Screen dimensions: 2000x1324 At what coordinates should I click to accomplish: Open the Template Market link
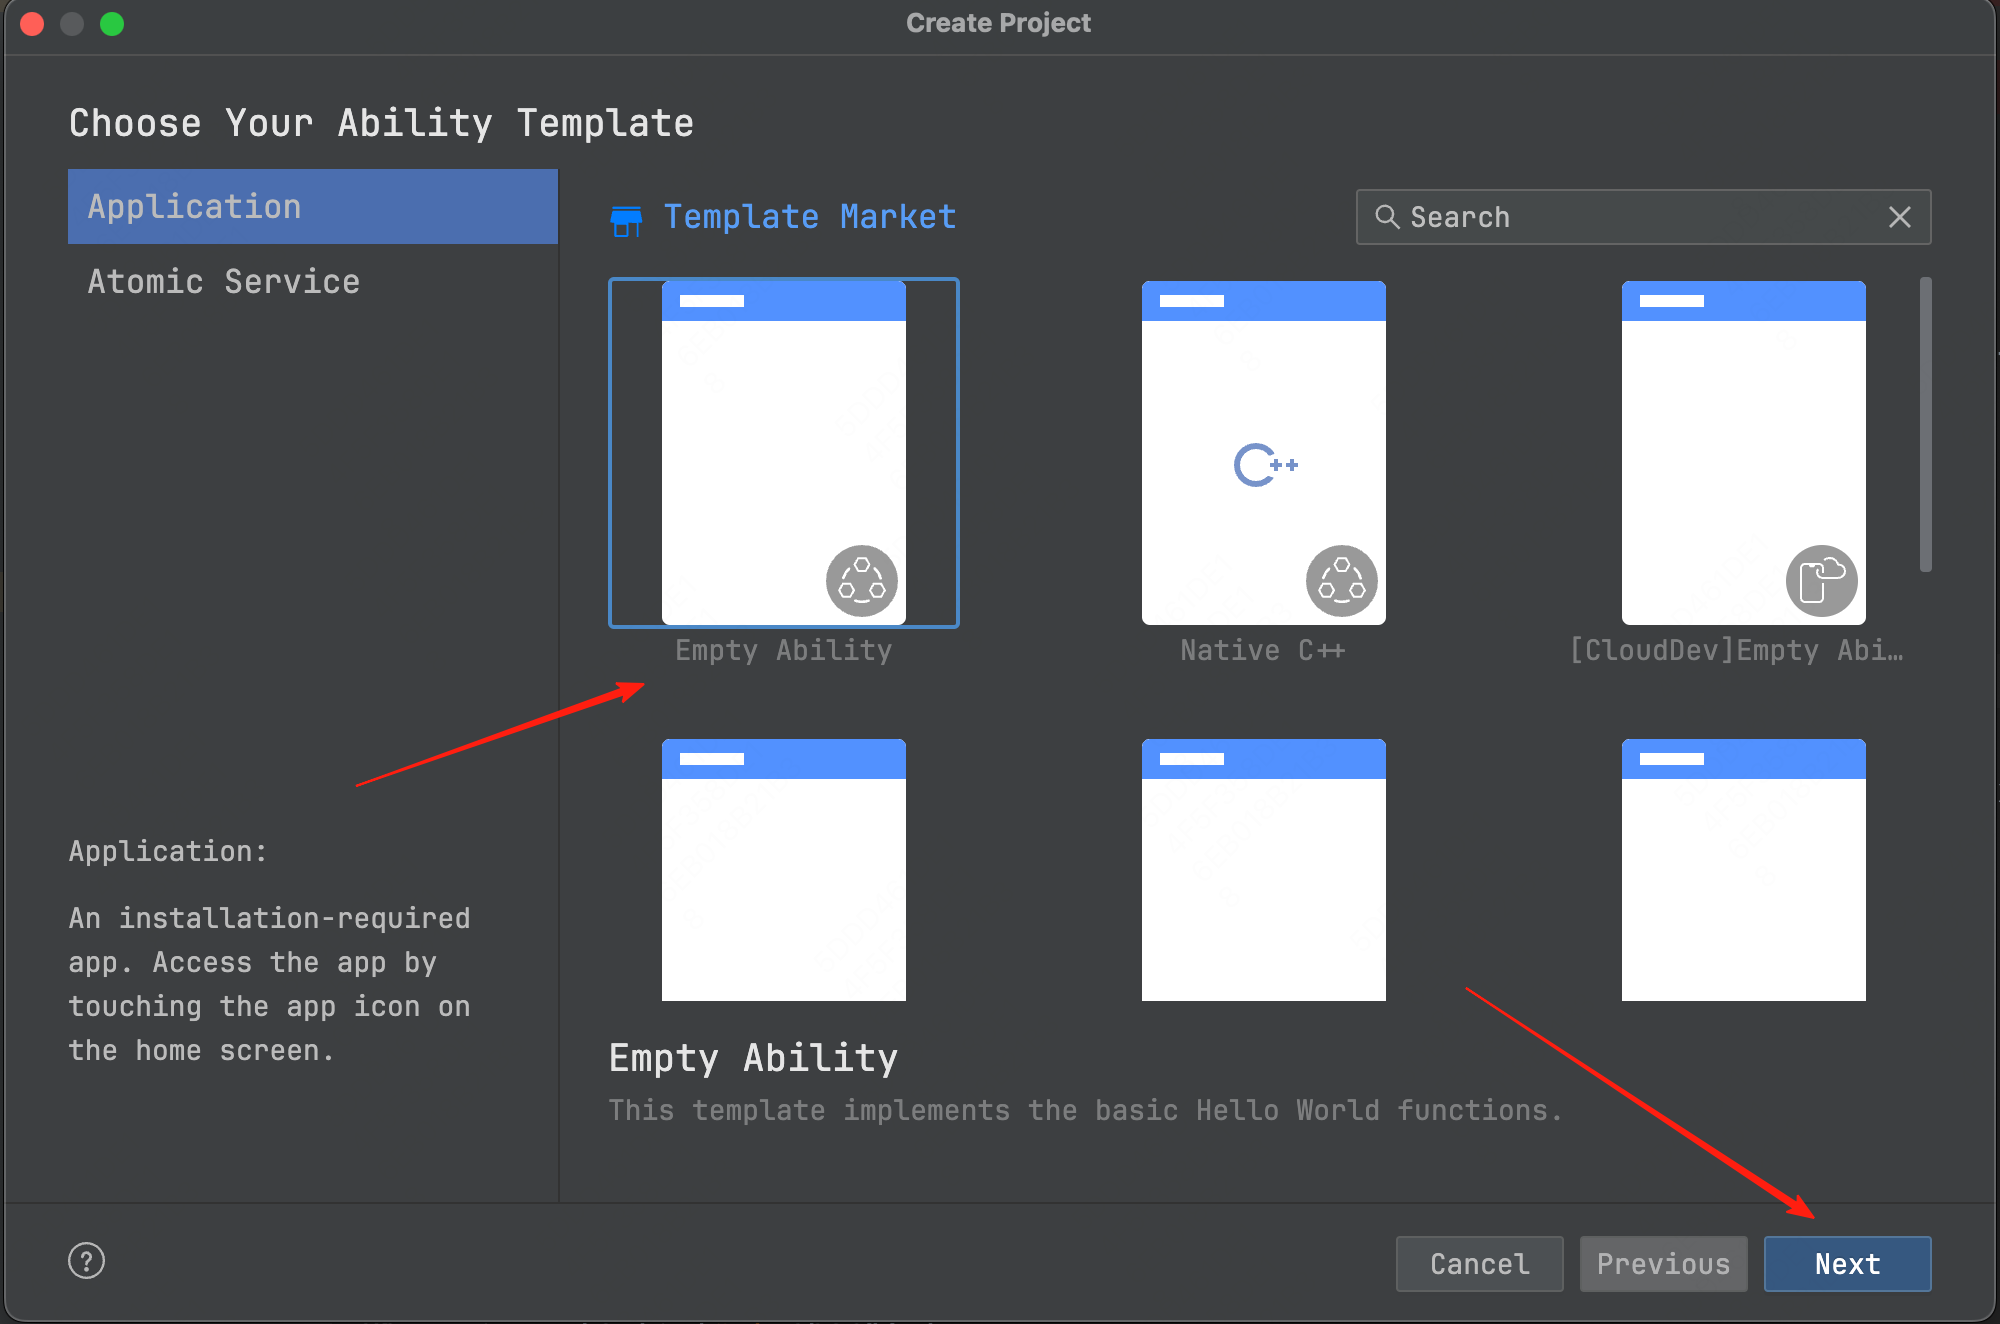809,217
